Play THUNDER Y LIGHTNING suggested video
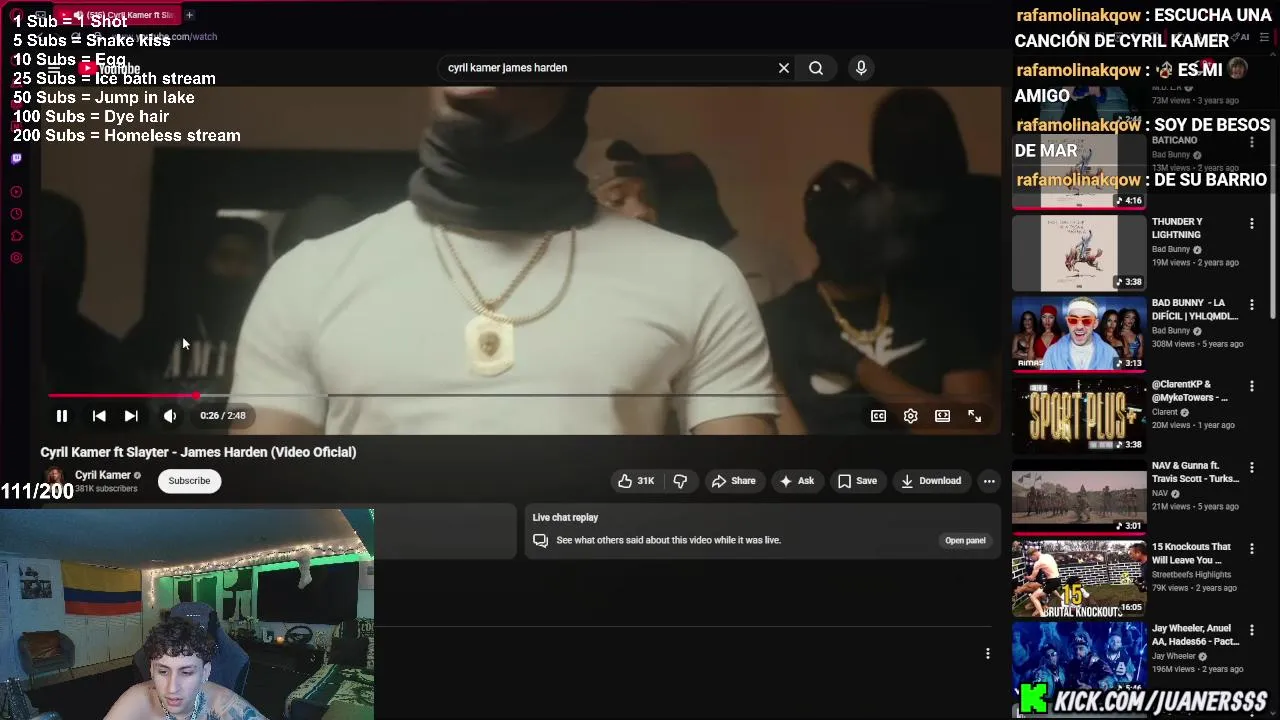1280x720 pixels. click(x=1078, y=252)
